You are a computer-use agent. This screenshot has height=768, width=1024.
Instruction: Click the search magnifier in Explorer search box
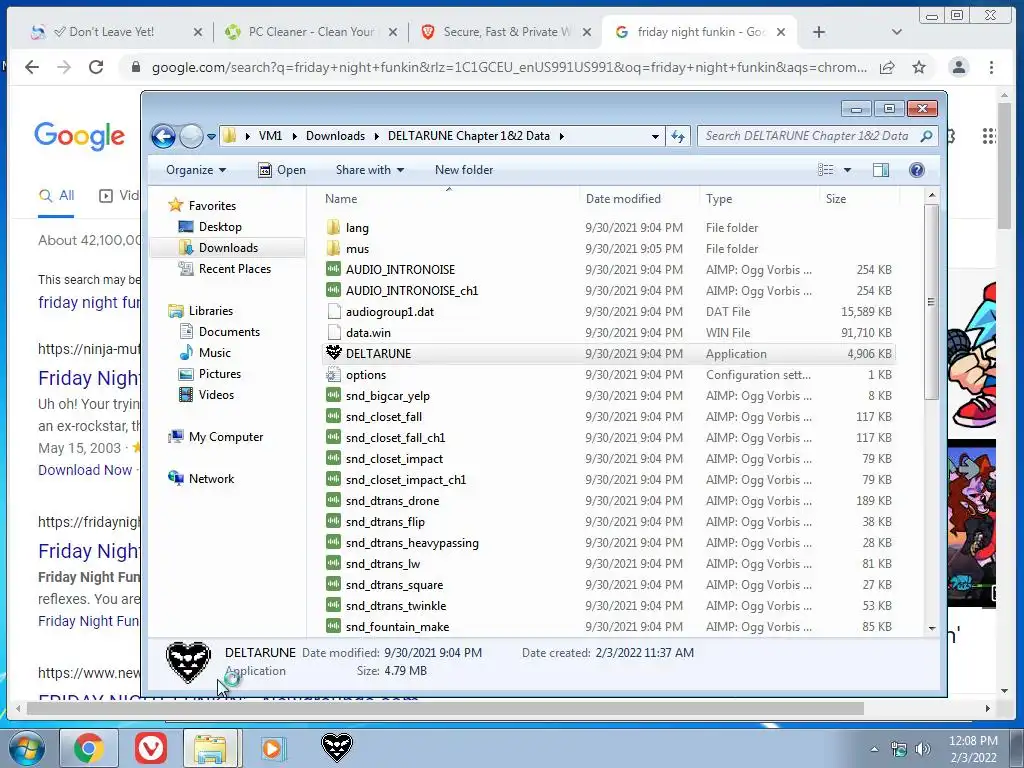coord(926,136)
